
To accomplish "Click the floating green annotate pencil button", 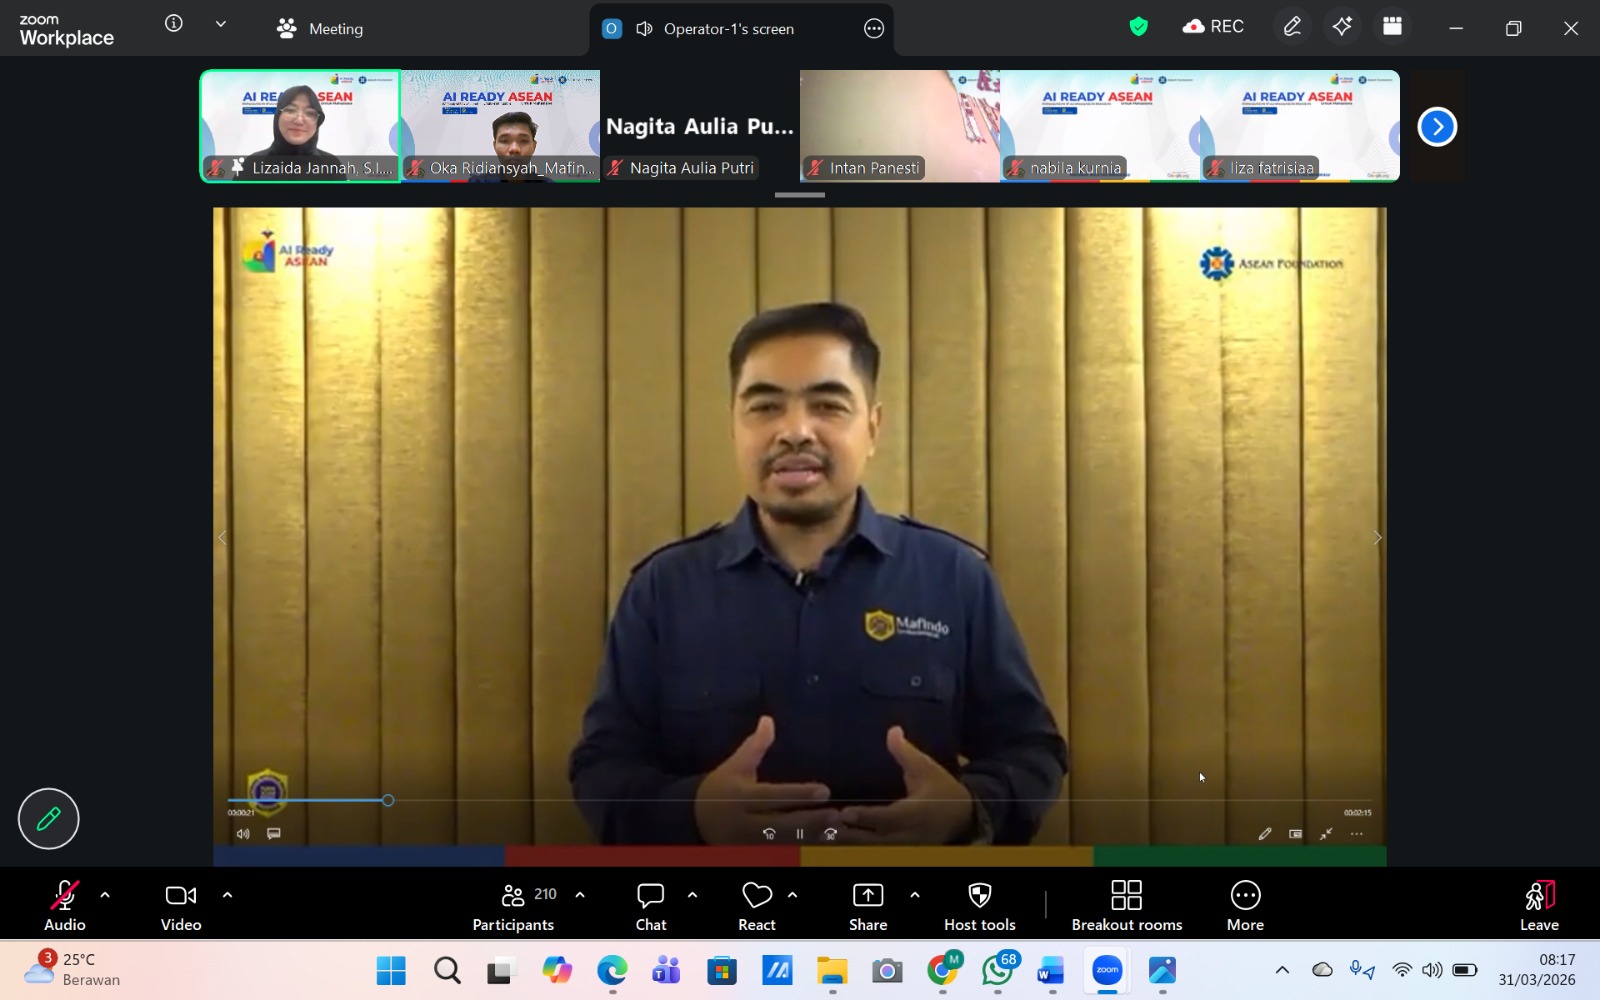I will 48,819.
